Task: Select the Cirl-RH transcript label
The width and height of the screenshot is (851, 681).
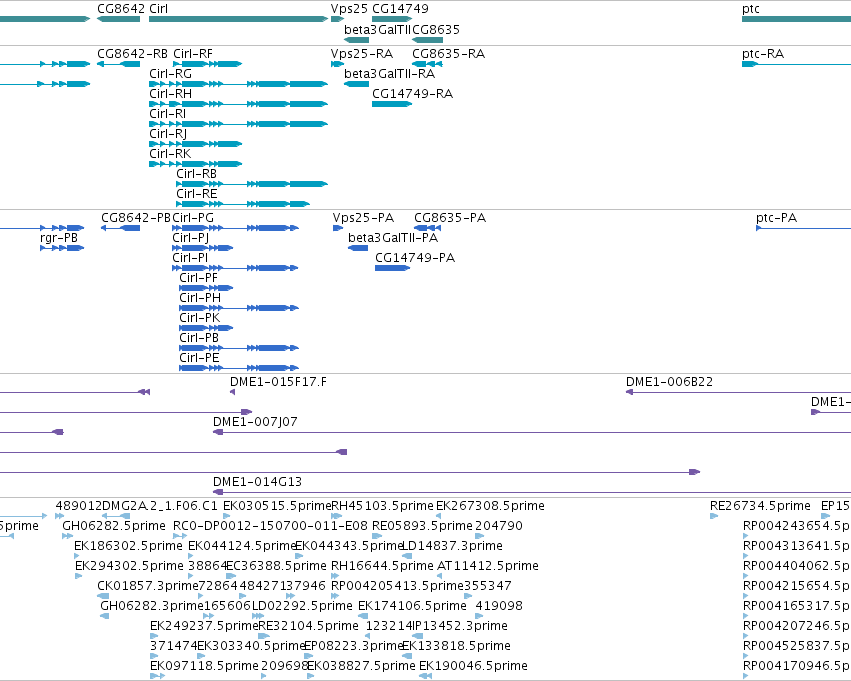Action: click(x=170, y=94)
